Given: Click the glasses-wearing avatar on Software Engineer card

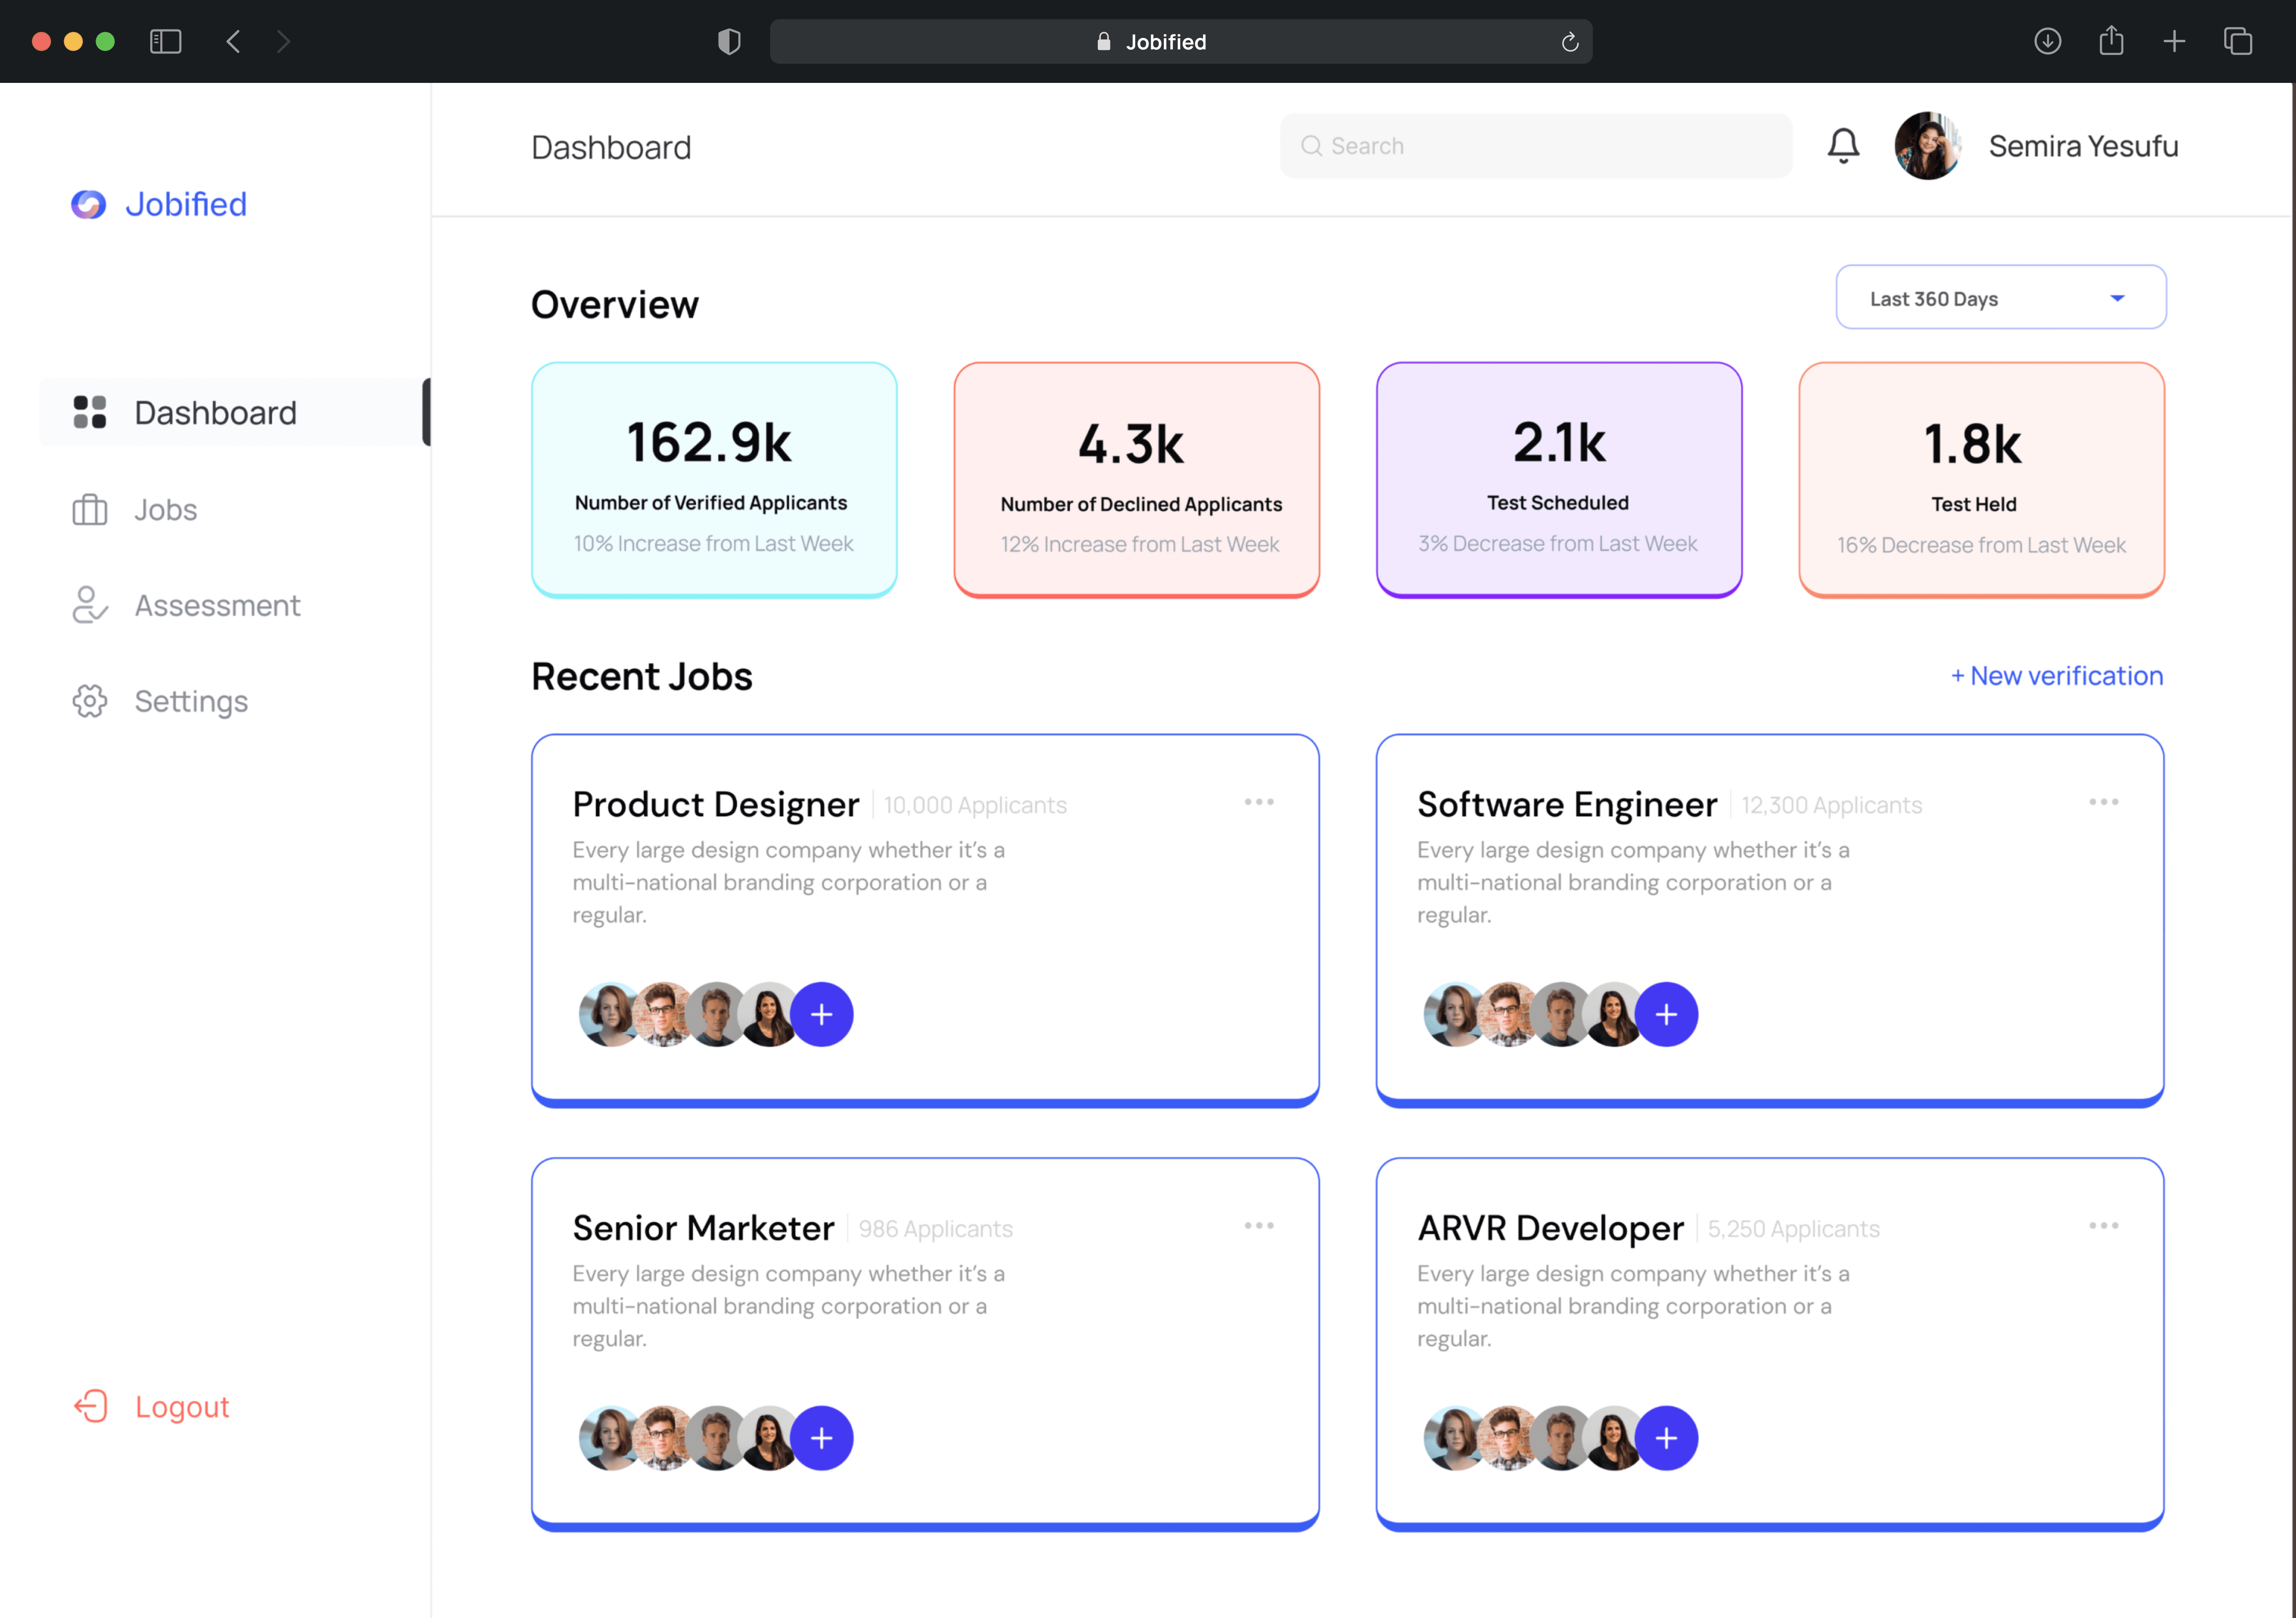Looking at the screenshot, I should (1508, 1014).
